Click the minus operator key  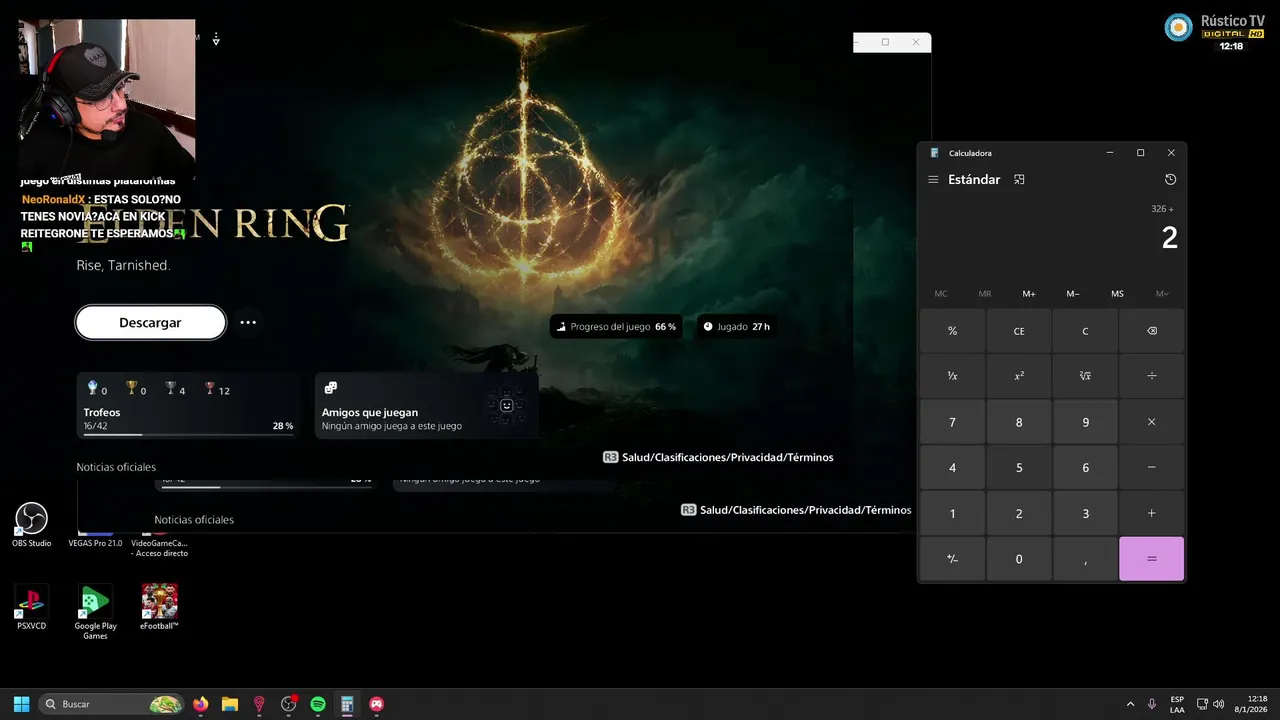(1151, 467)
